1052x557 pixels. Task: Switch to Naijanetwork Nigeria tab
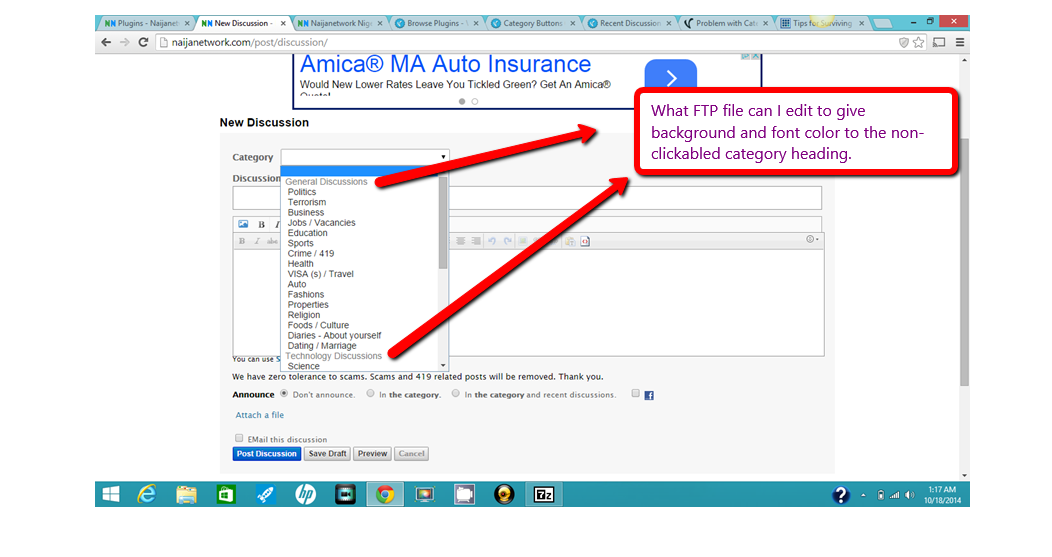pyautogui.click(x=341, y=23)
